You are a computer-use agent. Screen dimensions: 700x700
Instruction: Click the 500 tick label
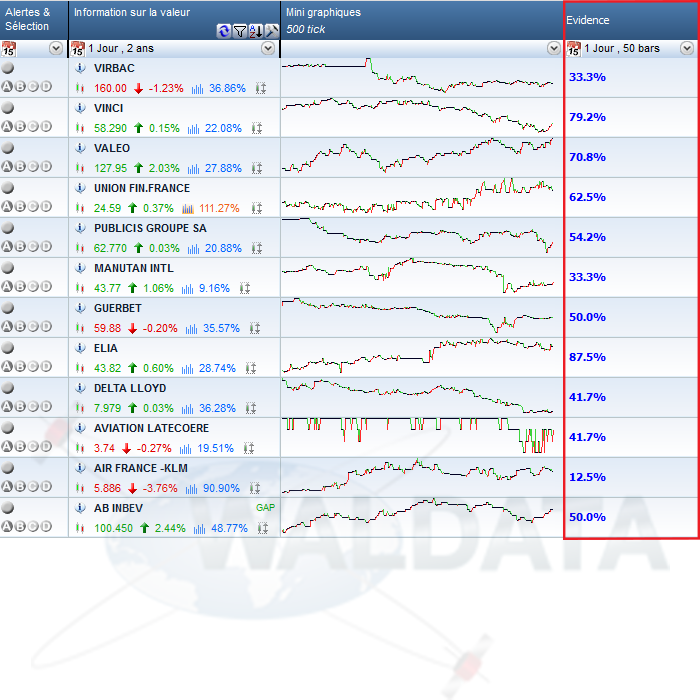[x=306, y=29]
